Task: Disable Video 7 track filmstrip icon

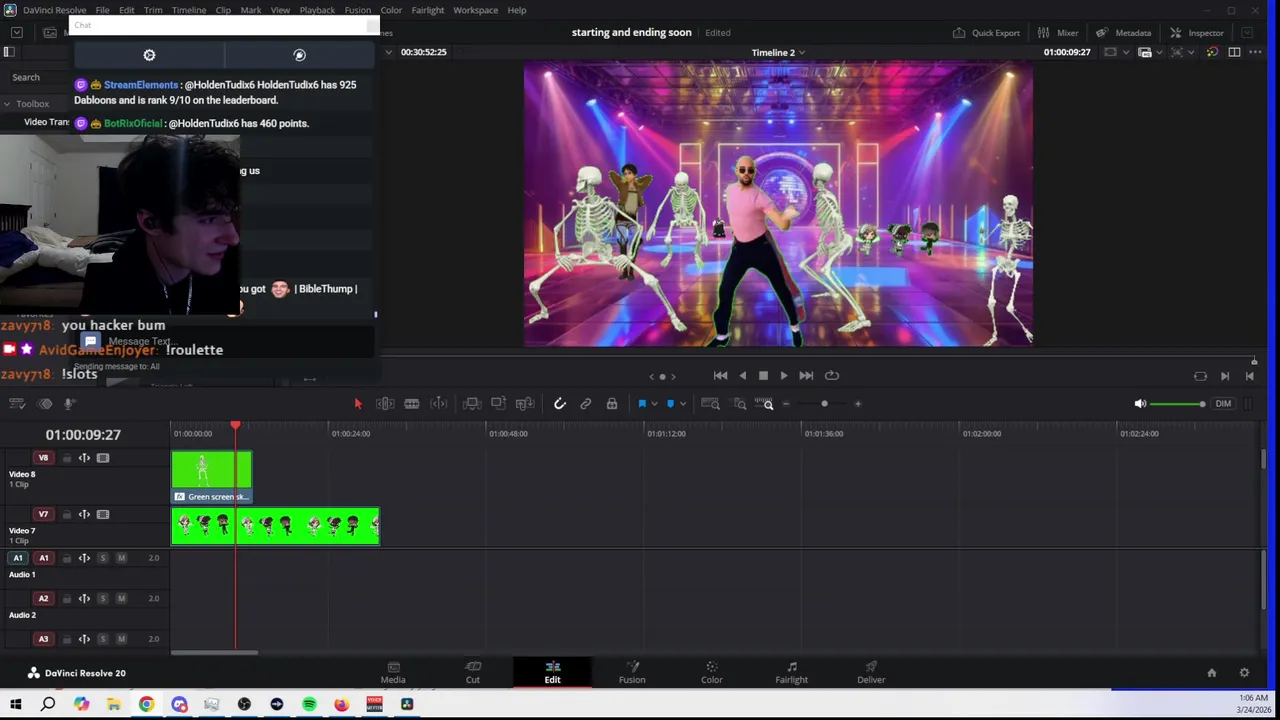Action: [x=102, y=515]
